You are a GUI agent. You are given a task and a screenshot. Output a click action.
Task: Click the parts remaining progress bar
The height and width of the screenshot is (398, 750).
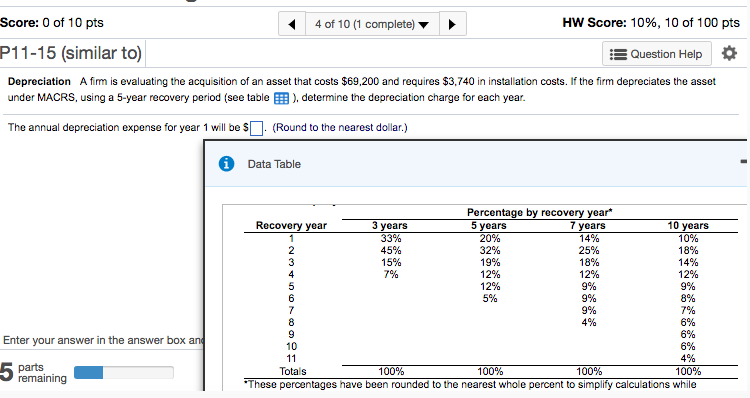tap(124, 372)
